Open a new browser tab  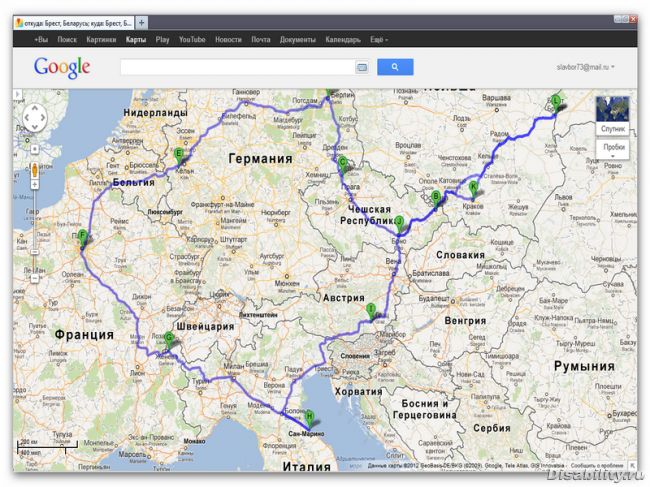tap(141, 22)
